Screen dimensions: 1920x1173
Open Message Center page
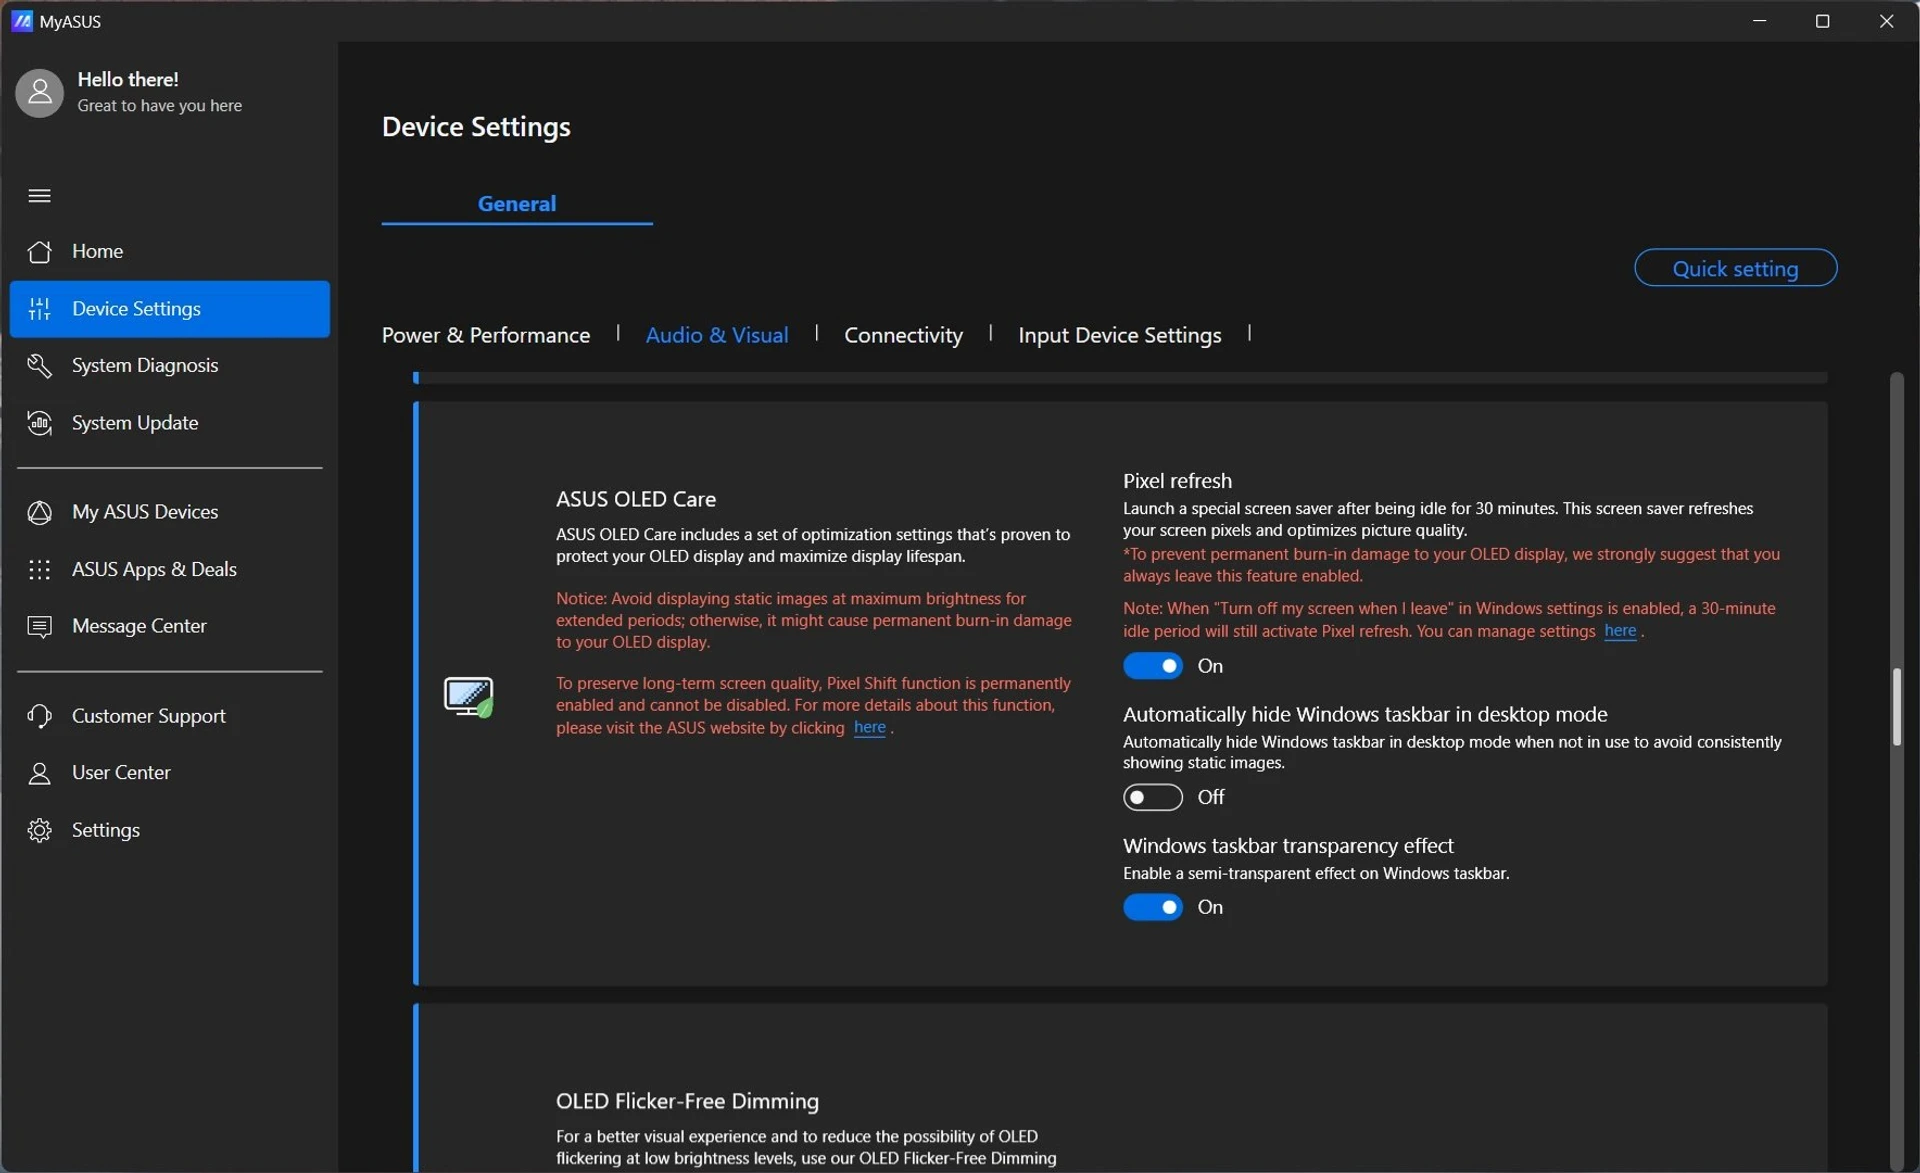[x=170, y=626]
